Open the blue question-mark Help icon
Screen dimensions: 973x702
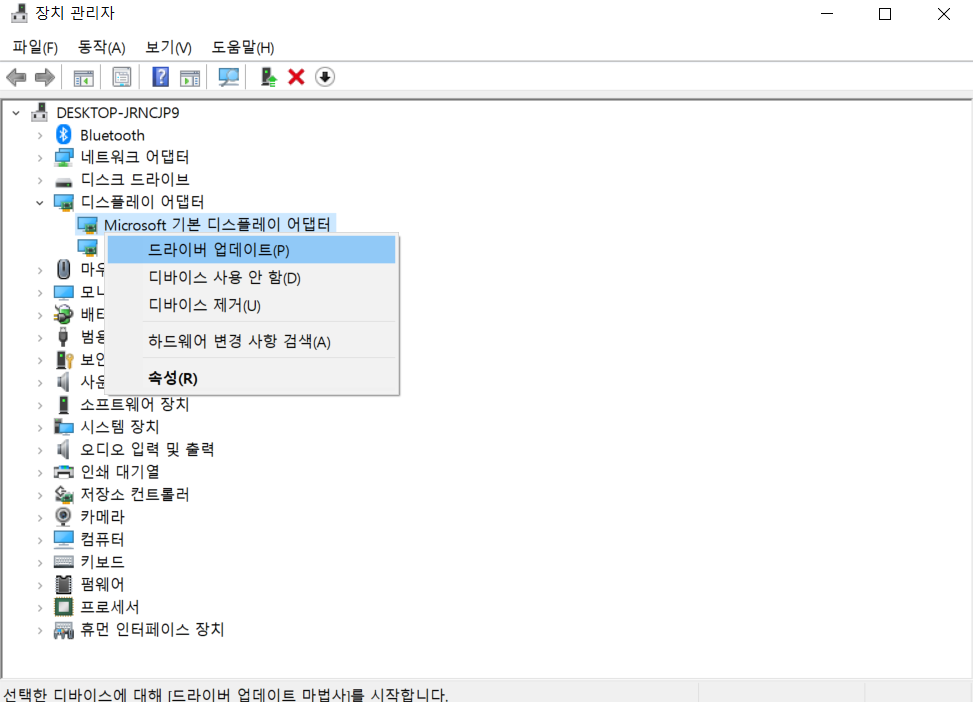(x=161, y=77)
